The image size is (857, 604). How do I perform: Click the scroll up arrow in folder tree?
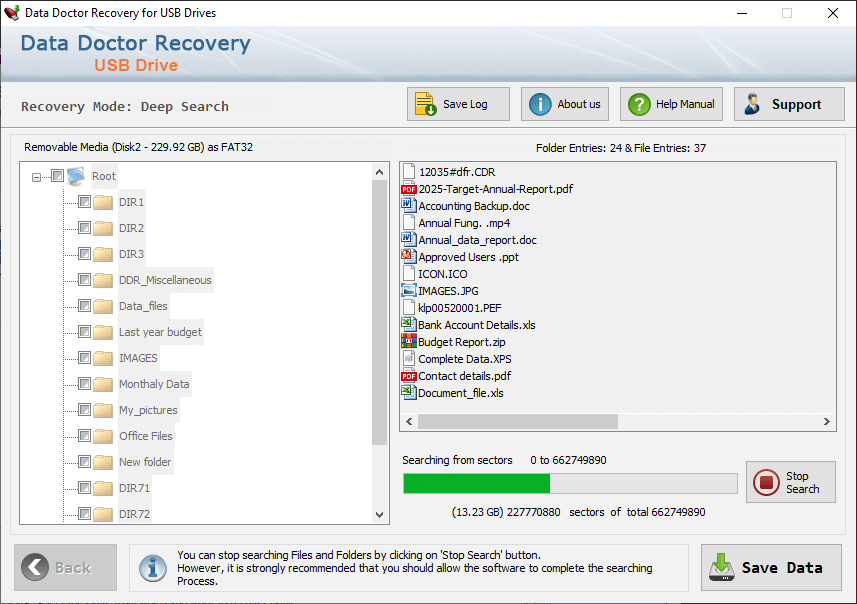(x=379, y=172)
